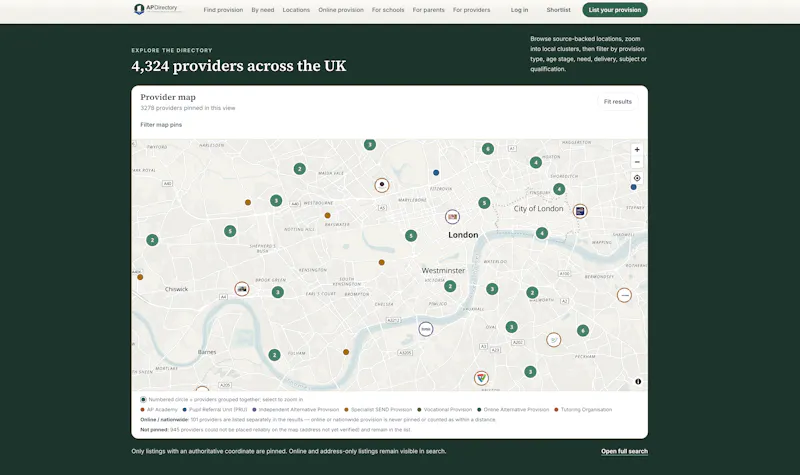Click the colorful triangle logo pin near Brixton
The width and height of the screenshot is (800, 475).
481,378
